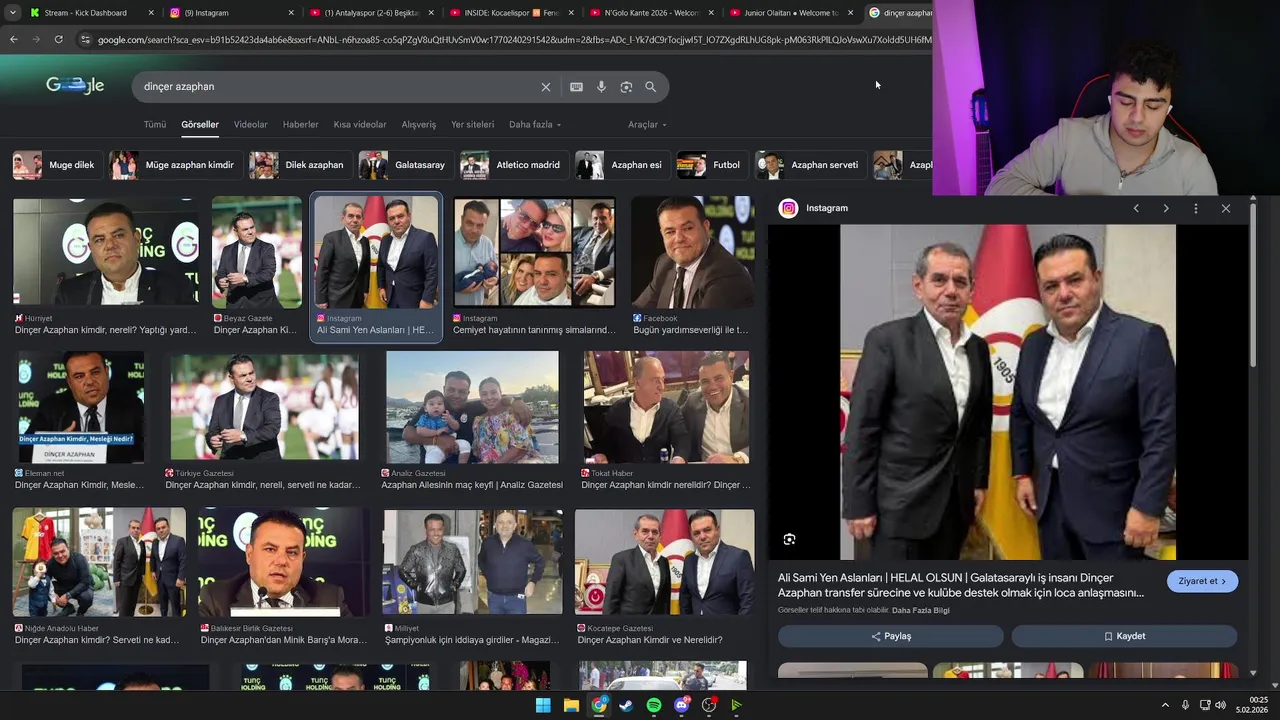Open 'Daha Fazla Bilgi' copyright link
The image size is (1280, 720).
[920, 610]
